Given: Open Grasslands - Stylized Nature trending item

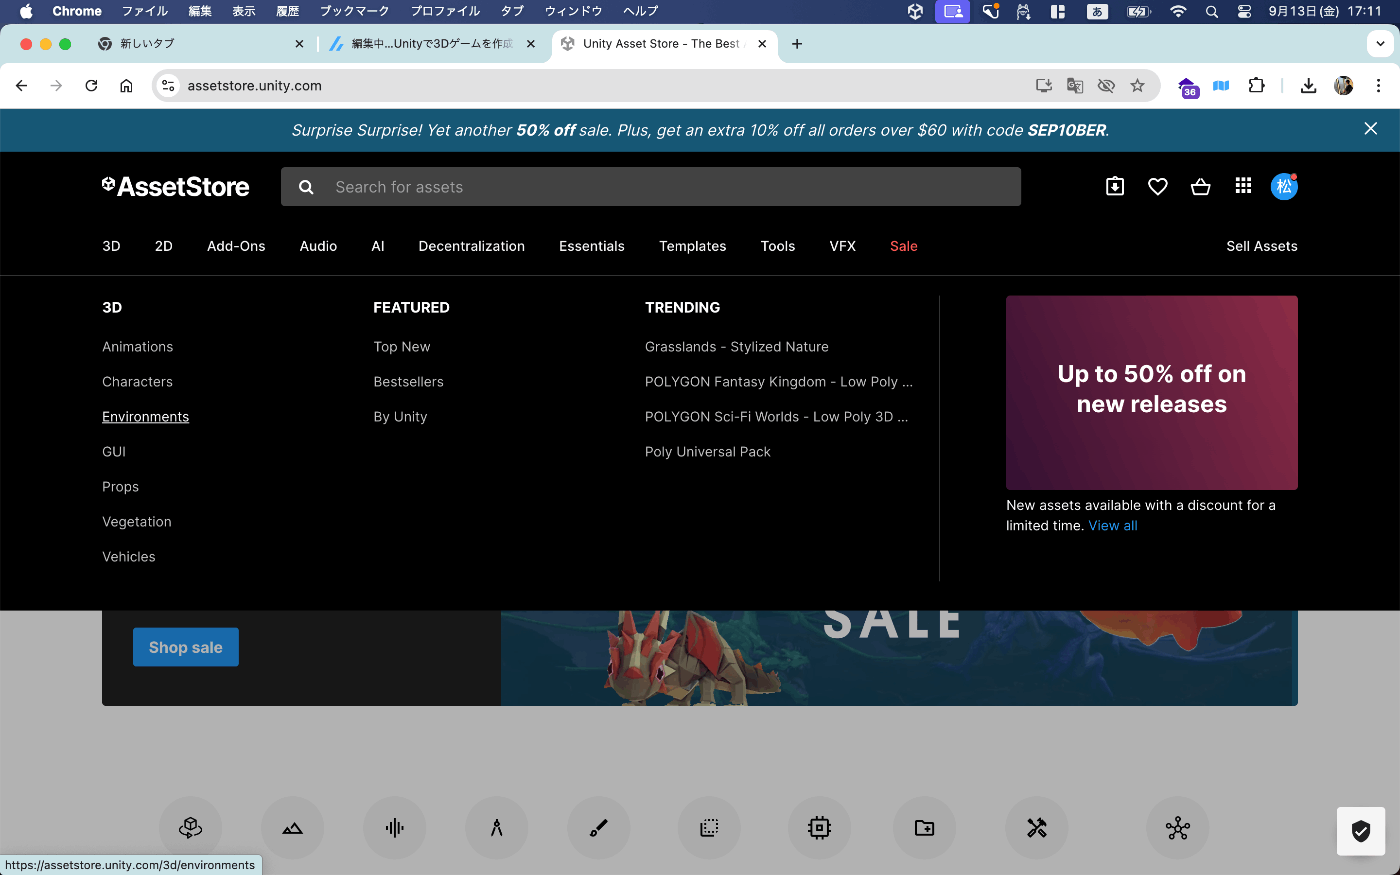Looking at the screenshot, I should coord(737,347).
